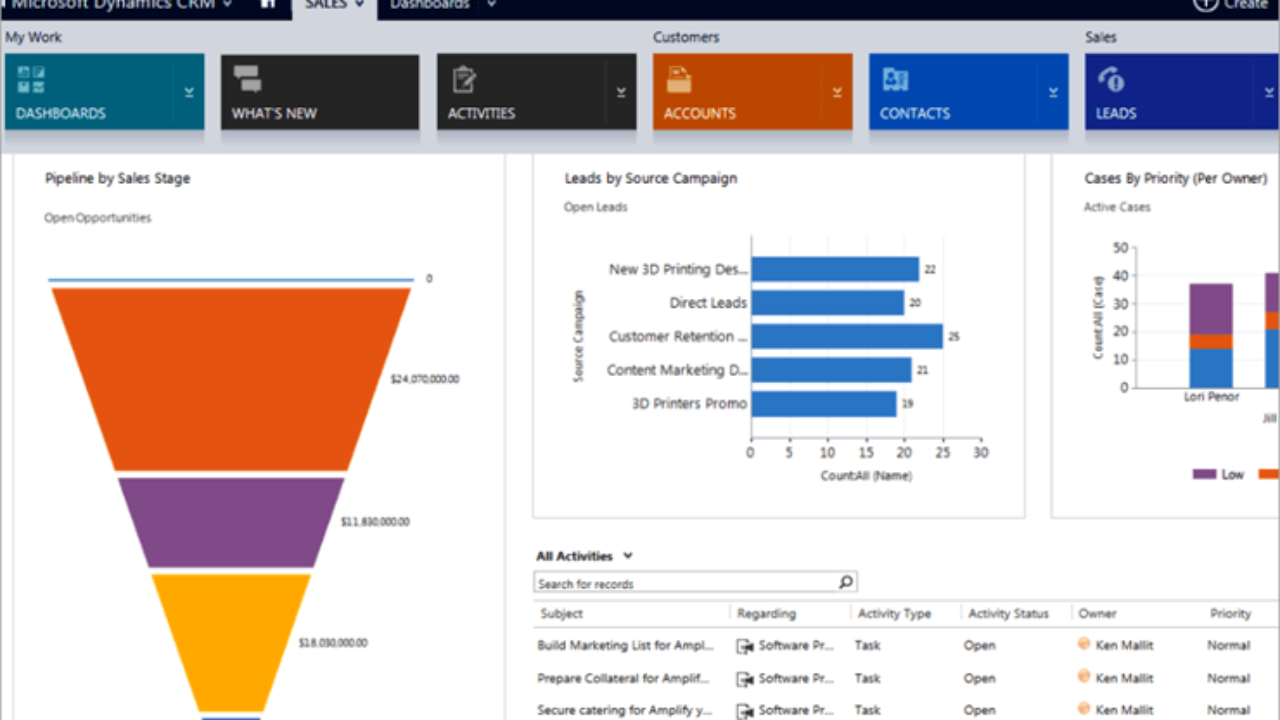Open the Dashboards tile icon
Viewport: 1280px width, 720px height.
pos(32,79)
